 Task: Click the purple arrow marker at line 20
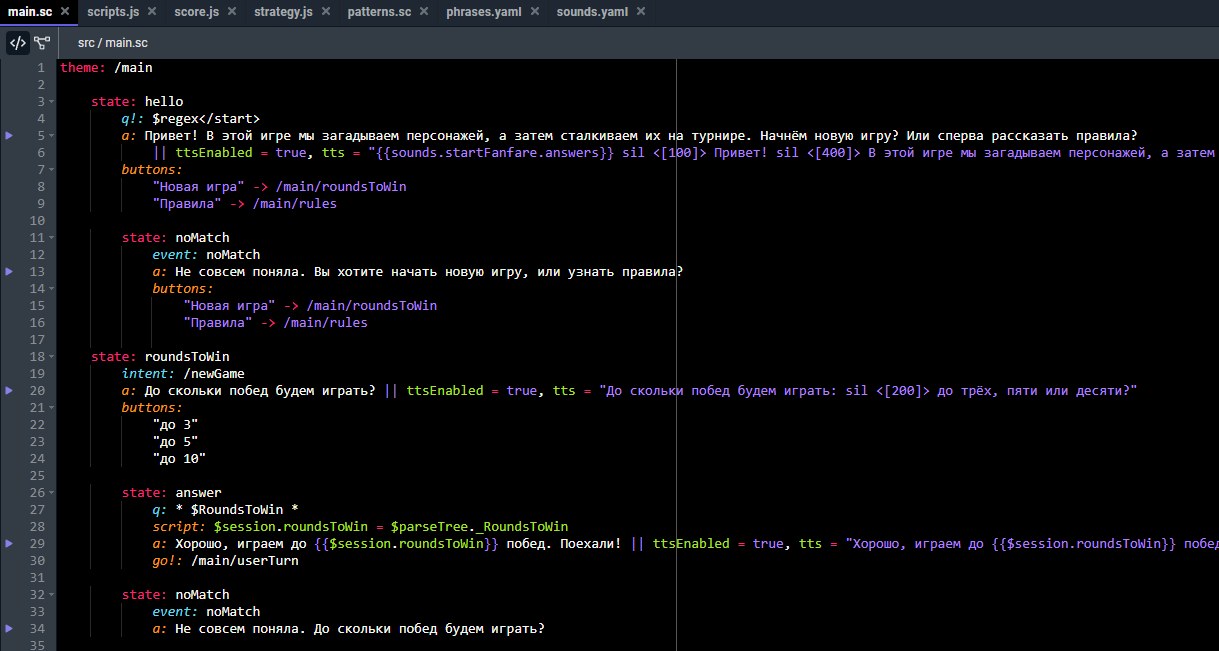[x=9, y=390]
